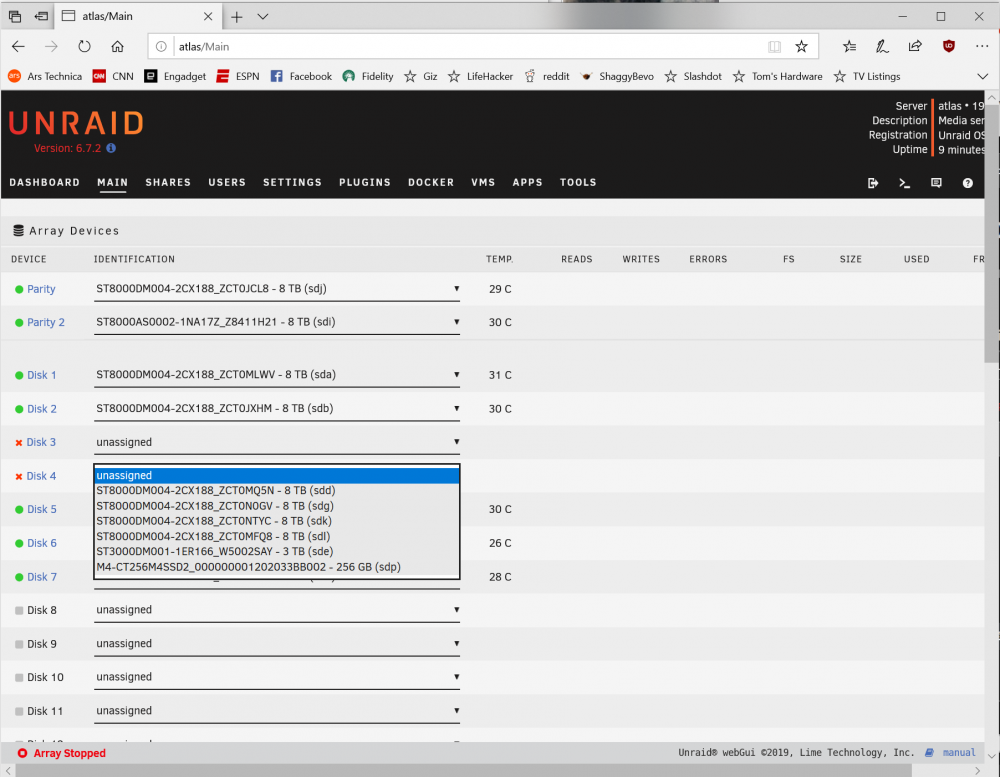Open the manual link in footer
This screenshot has height=777, width=1000.
[x=959, y=753]
